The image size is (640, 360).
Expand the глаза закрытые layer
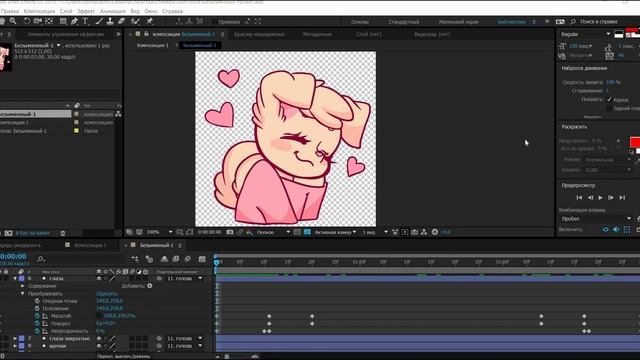click(15, 338)
